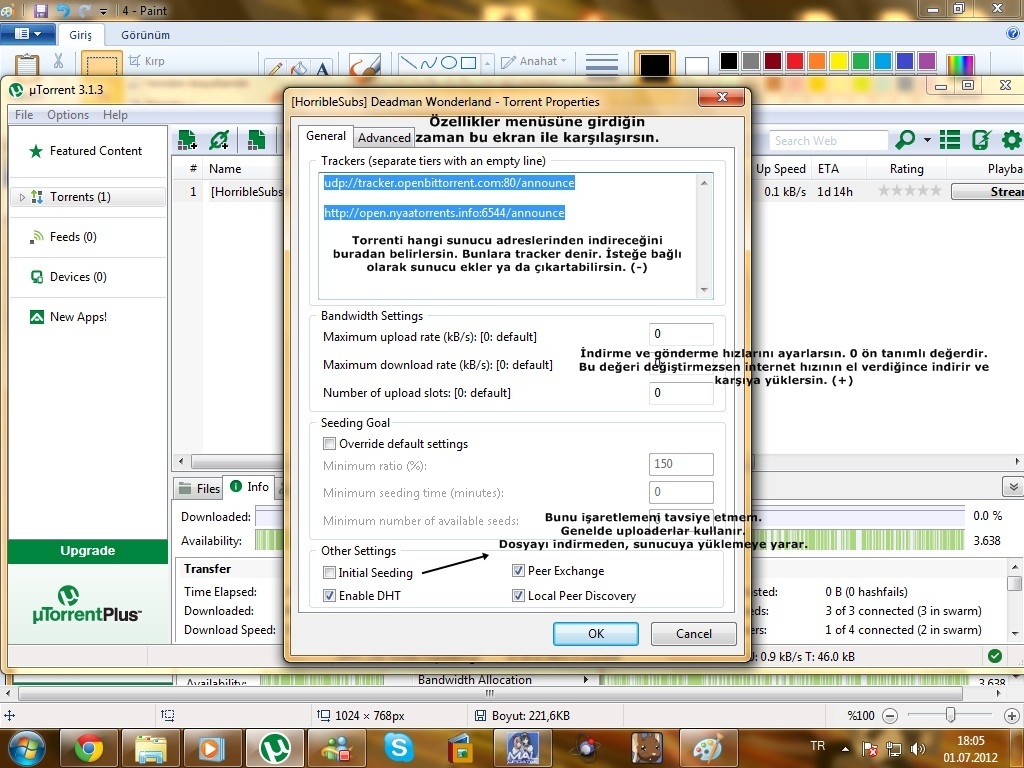Screen dimensions: 1024x768
Task: Click the remote/share icon beside the gear
Action: 981,140
